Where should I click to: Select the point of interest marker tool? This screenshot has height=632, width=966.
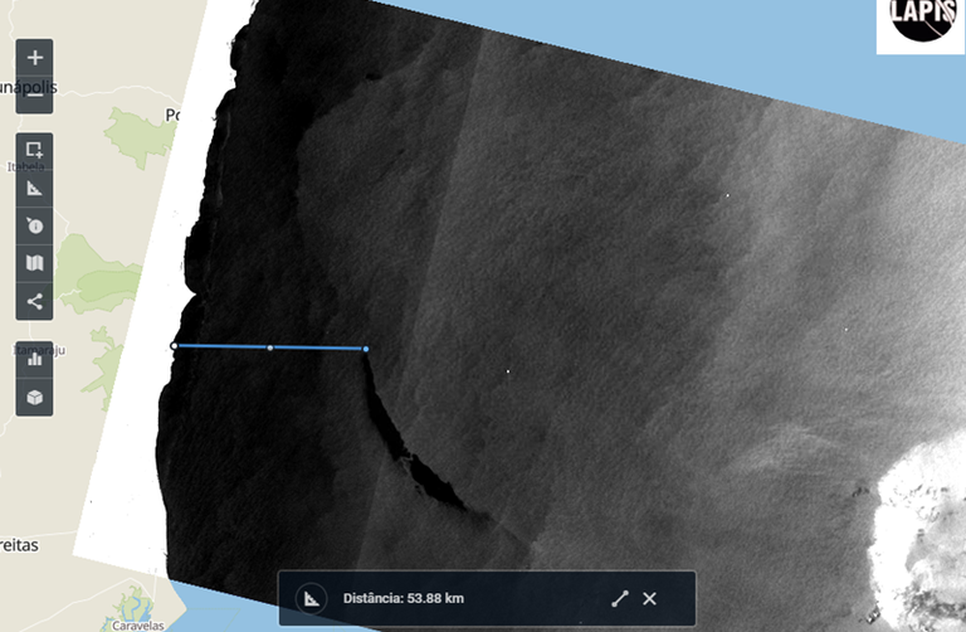(x=34, y=226)
